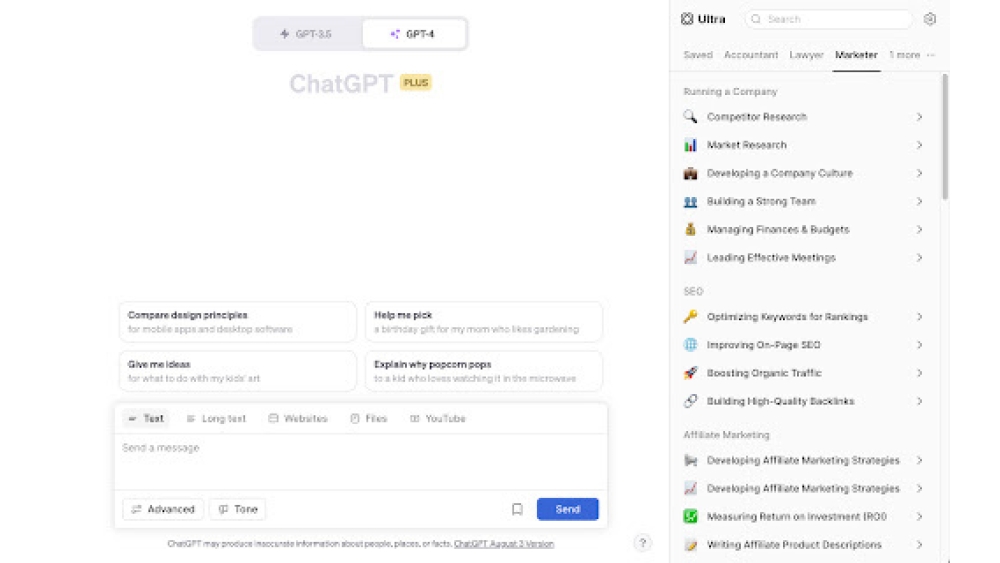Choose Help me pick suggestion
This screenshot has height=563, width=1000.
[x=483, y=322]
